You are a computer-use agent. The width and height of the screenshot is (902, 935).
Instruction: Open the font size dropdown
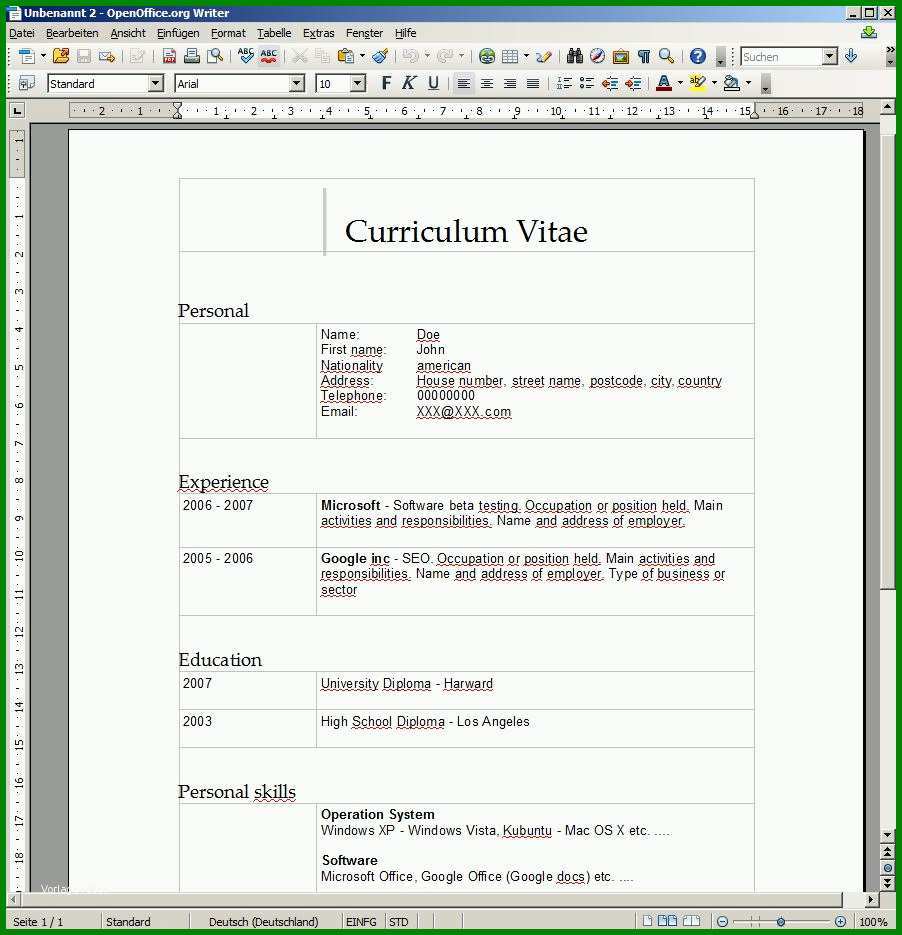coord(358,83)
